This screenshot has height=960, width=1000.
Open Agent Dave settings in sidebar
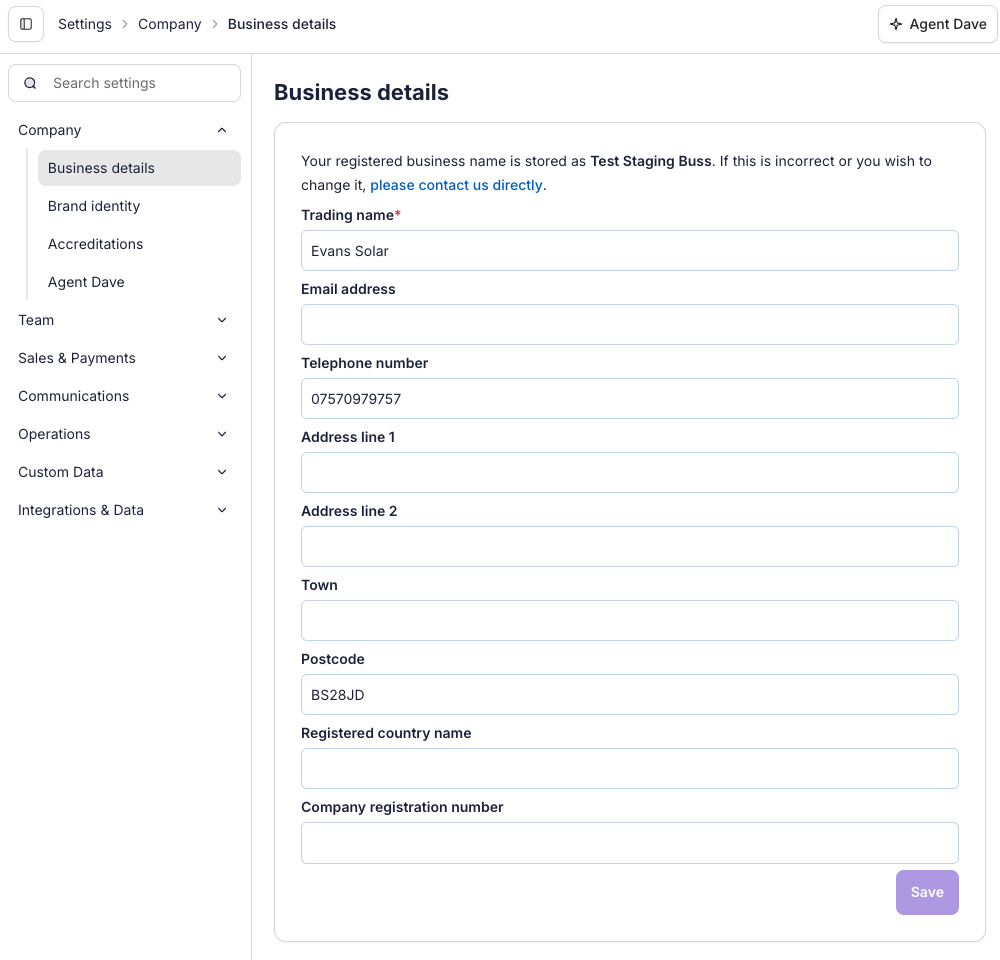[x=139, y=282]
